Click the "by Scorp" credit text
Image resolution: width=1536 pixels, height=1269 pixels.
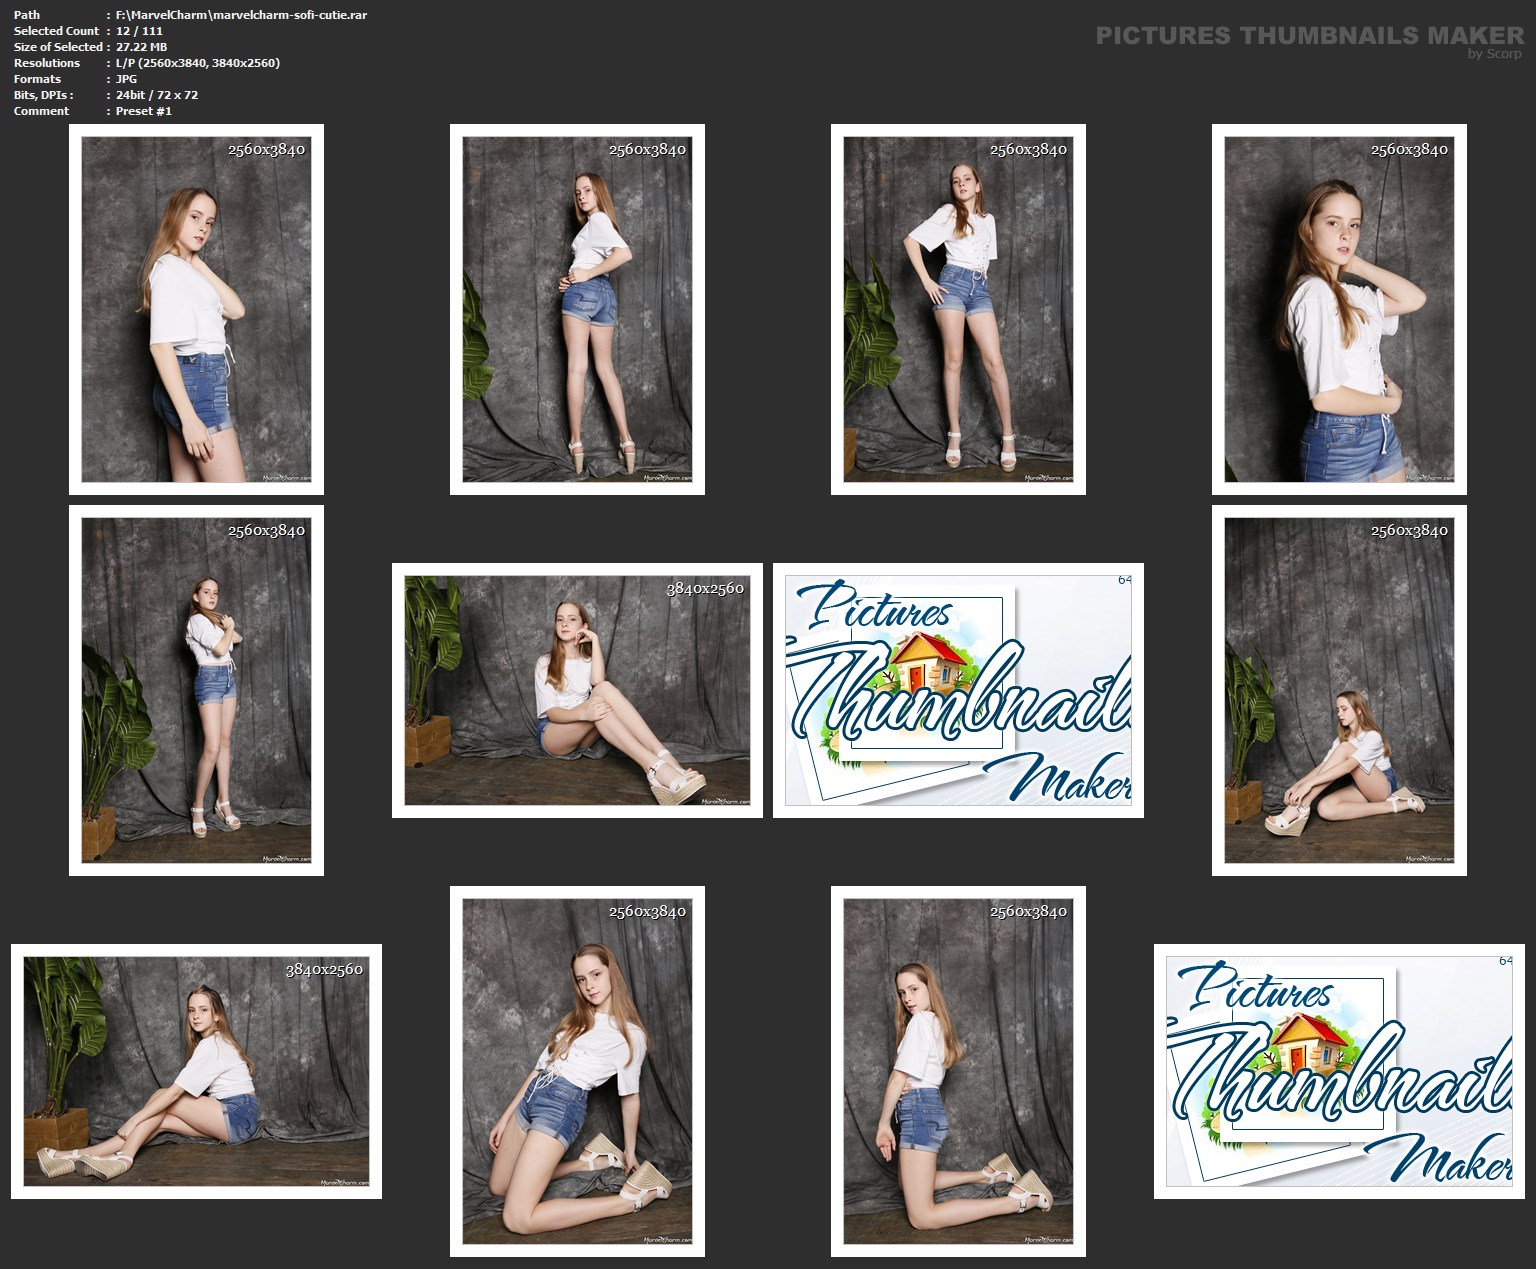pos(1494,54)
